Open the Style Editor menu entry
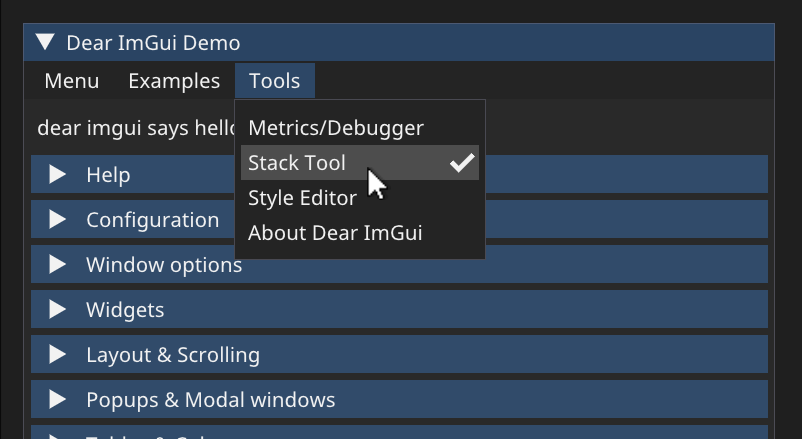 [x=360, y=198]
